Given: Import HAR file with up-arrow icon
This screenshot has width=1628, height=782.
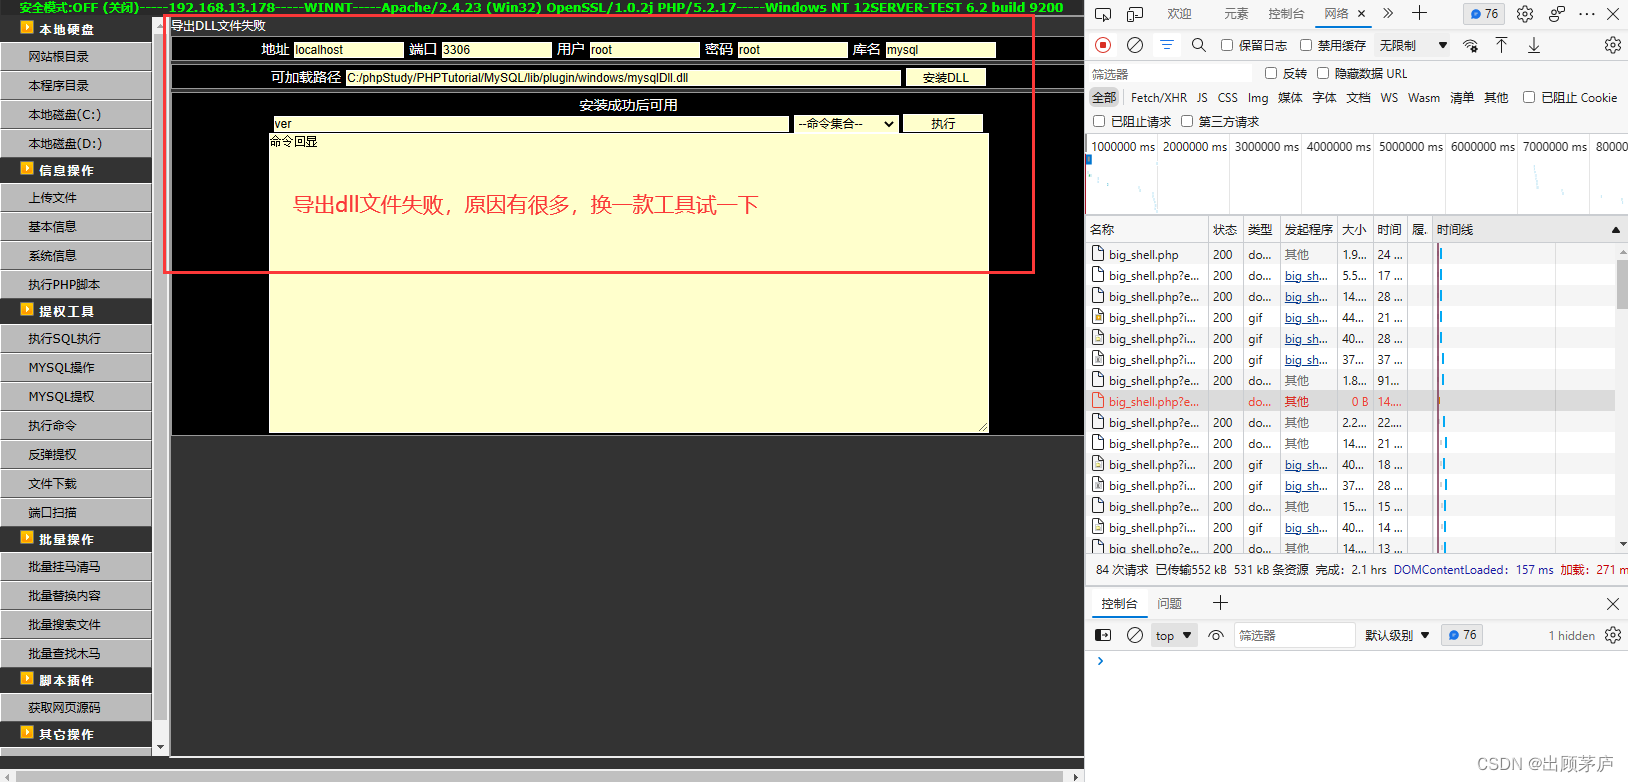Looking at the screenshot, I should (x=1502, y=45).
